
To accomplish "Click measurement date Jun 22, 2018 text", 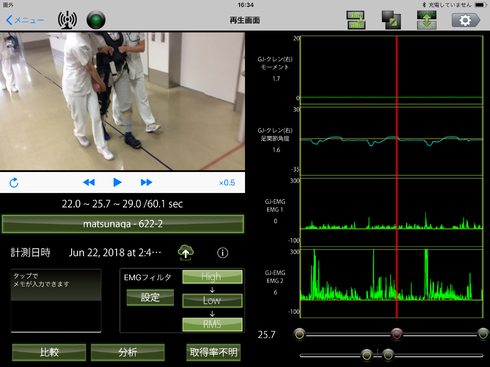I will pyautogui.click(x=115, y=253).
